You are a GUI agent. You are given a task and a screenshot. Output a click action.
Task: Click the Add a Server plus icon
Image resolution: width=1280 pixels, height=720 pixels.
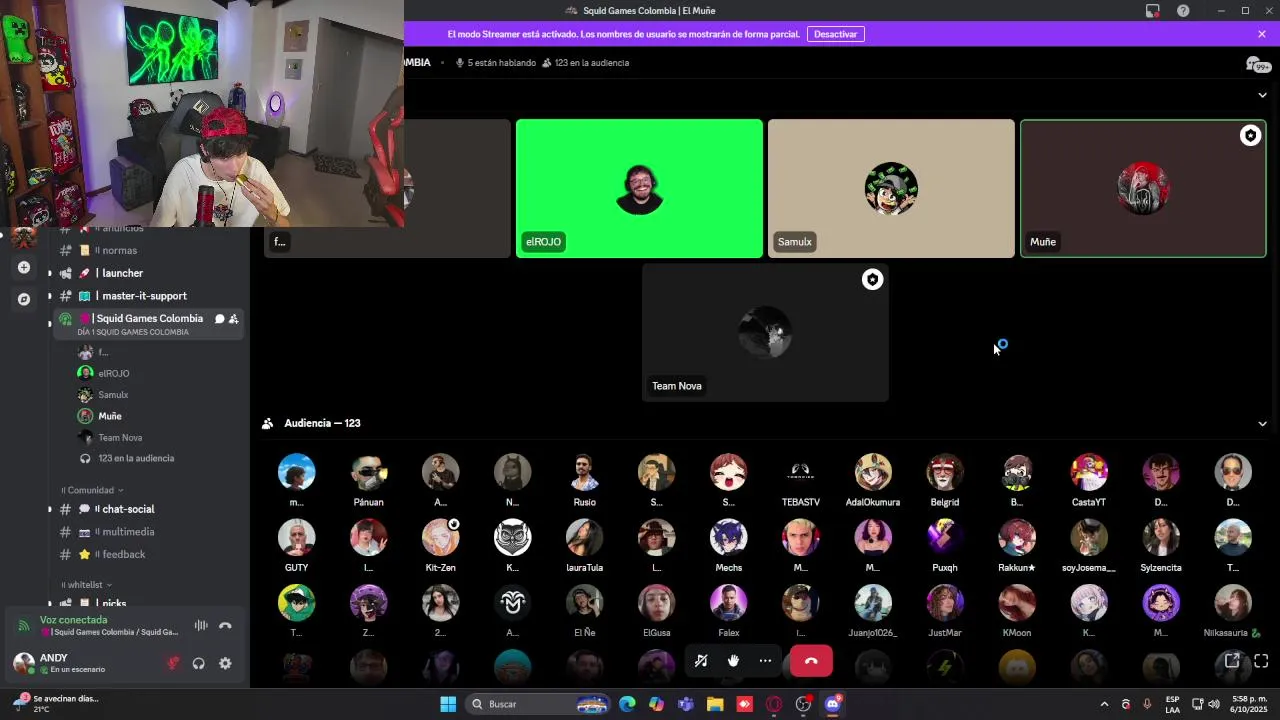24,267
